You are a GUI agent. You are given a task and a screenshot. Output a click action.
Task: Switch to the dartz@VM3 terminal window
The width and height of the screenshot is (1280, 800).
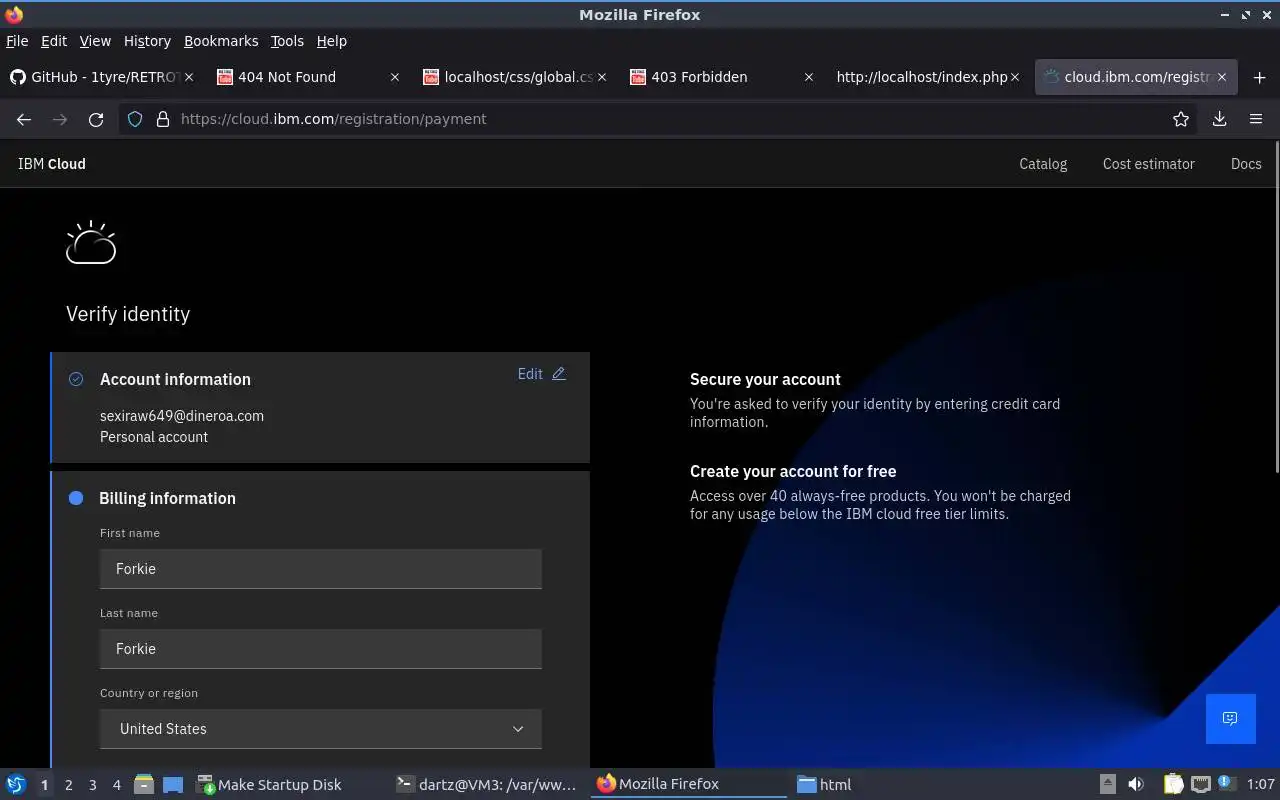[487, 784]
